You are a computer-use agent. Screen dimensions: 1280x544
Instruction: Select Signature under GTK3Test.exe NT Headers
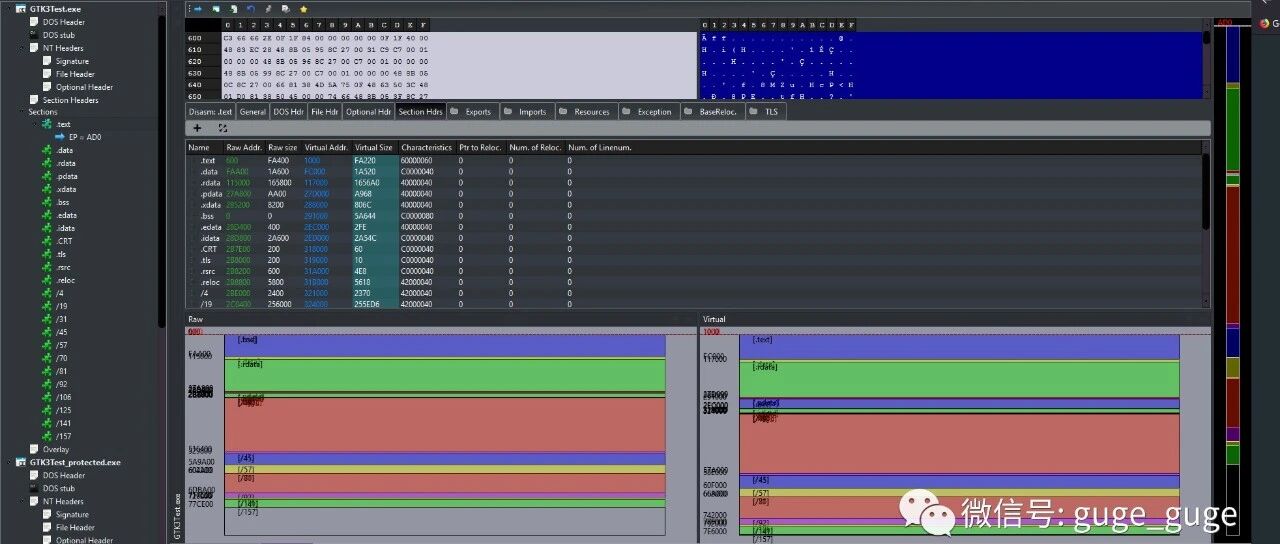tap(72, 61)
